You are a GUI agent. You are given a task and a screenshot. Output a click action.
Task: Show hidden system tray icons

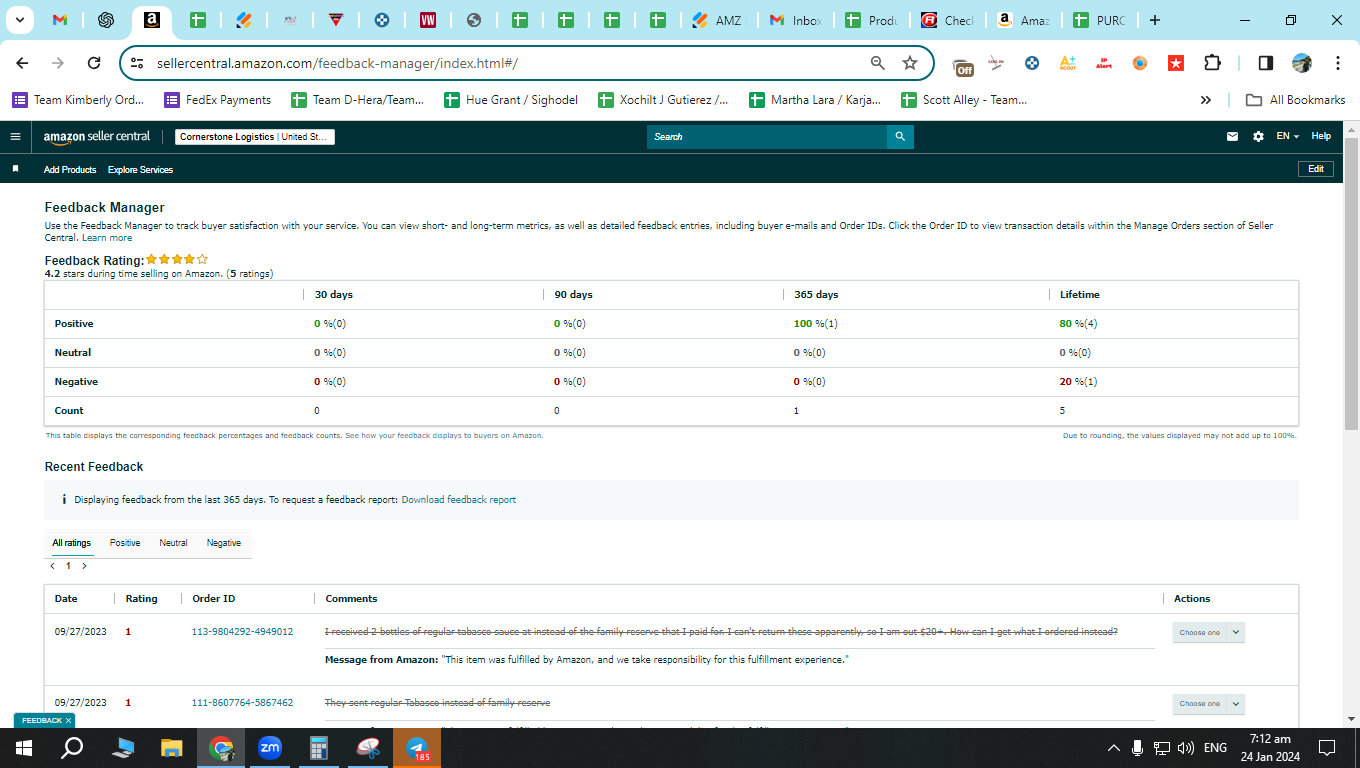coord(1113,748)
